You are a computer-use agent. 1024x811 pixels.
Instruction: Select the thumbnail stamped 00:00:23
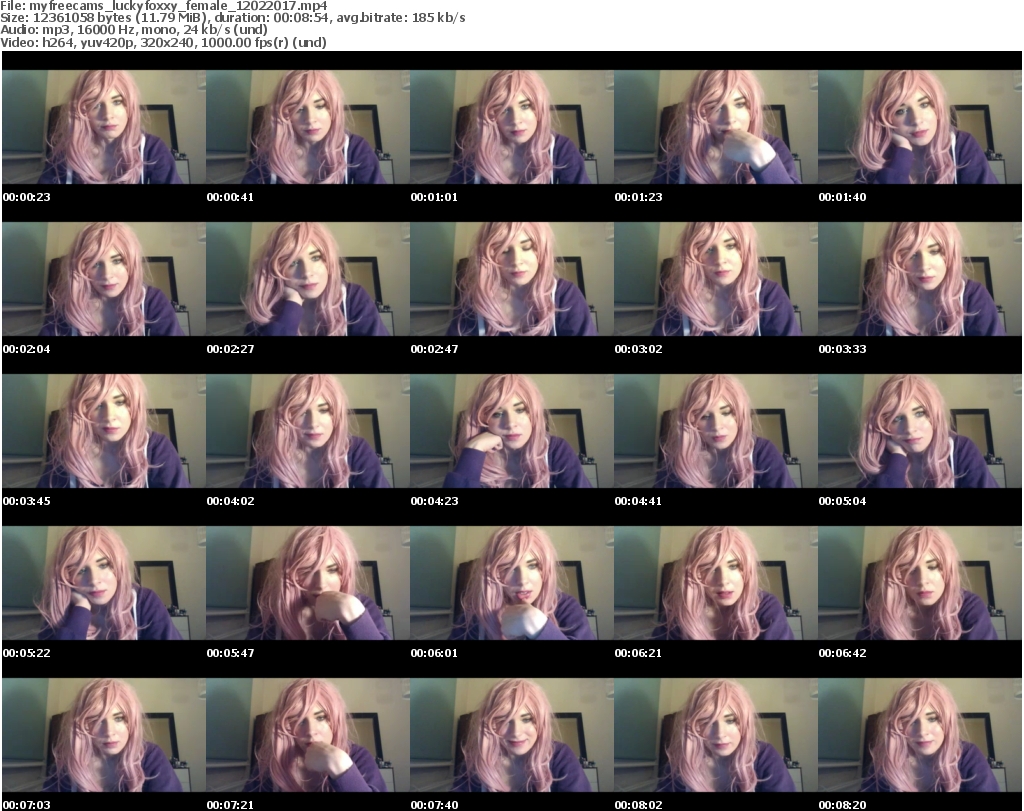coord(104,127)
